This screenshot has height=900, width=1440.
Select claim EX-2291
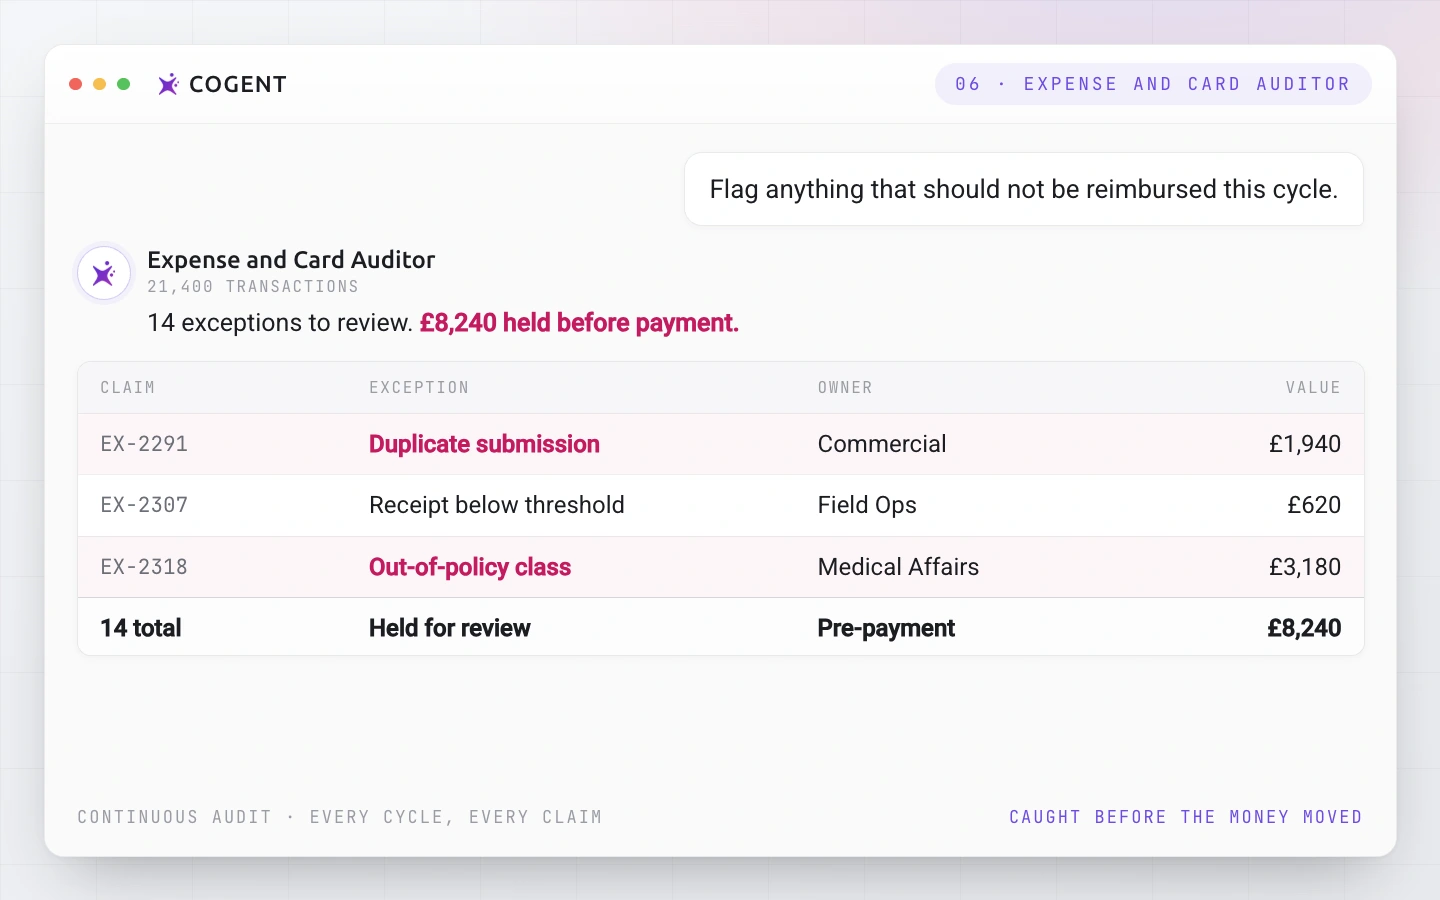point(144,444)
